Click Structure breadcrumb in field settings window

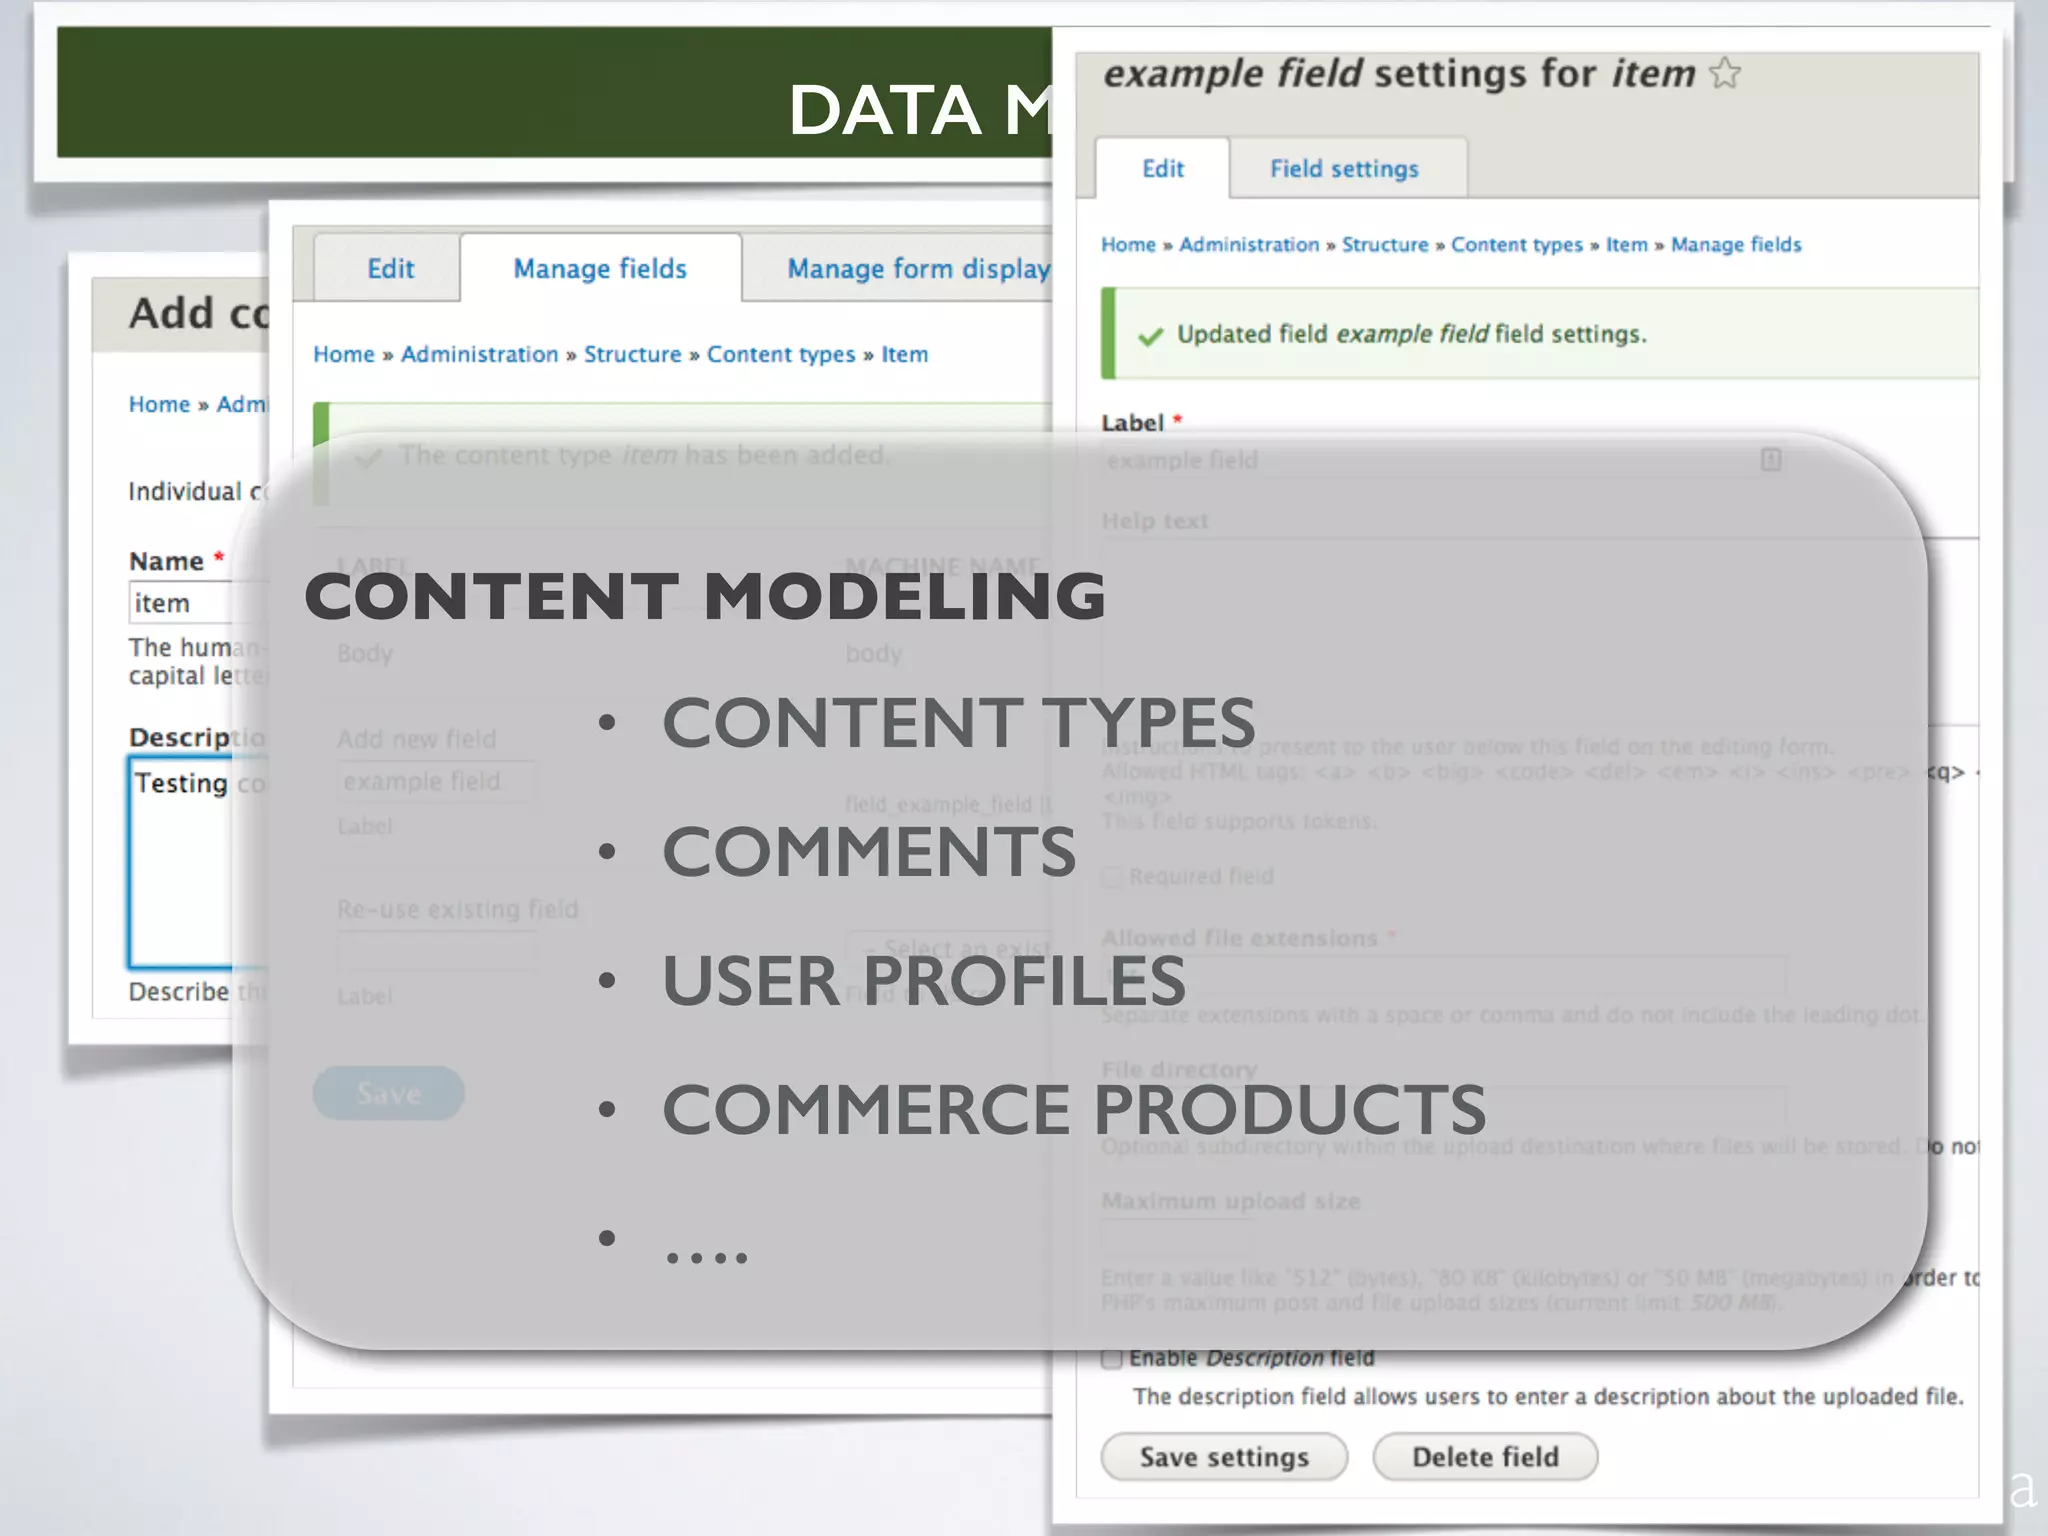point(1385,245)
